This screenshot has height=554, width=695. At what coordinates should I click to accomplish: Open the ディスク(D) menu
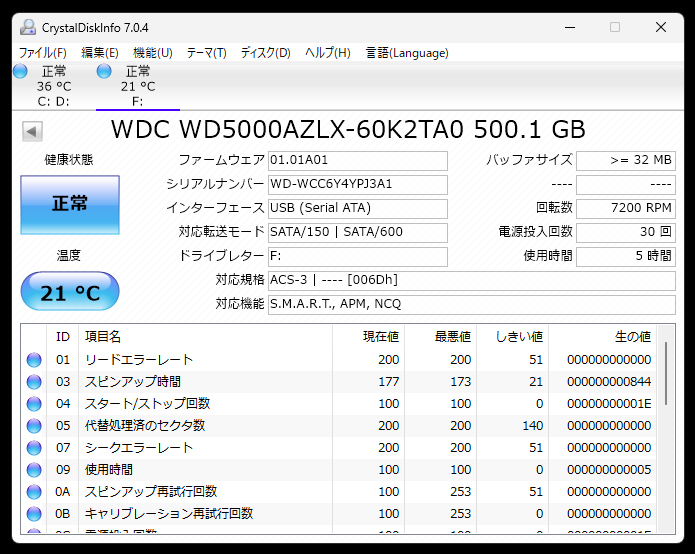(x=266, y=53)
